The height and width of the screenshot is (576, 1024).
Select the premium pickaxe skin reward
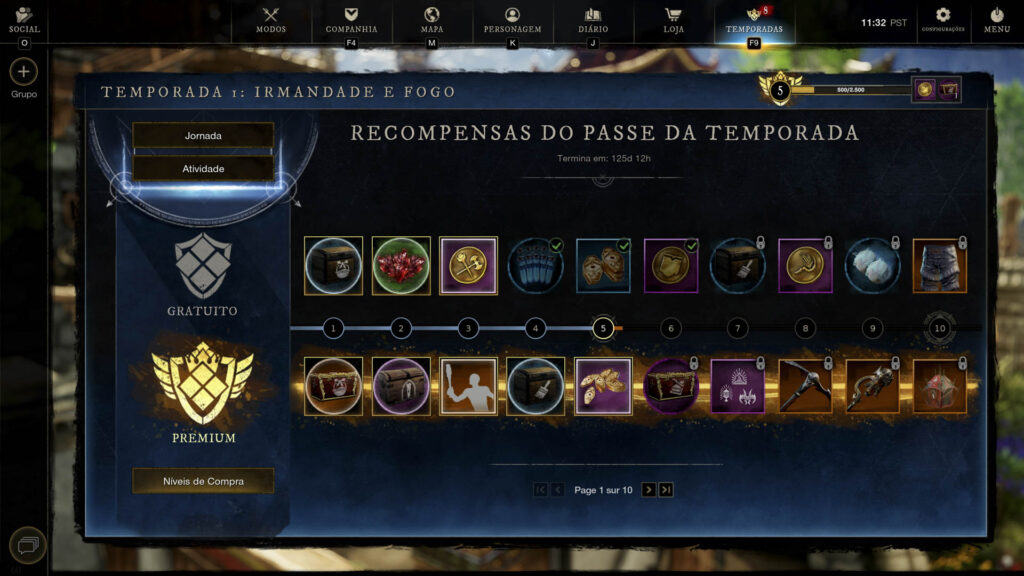click(805, 386)
